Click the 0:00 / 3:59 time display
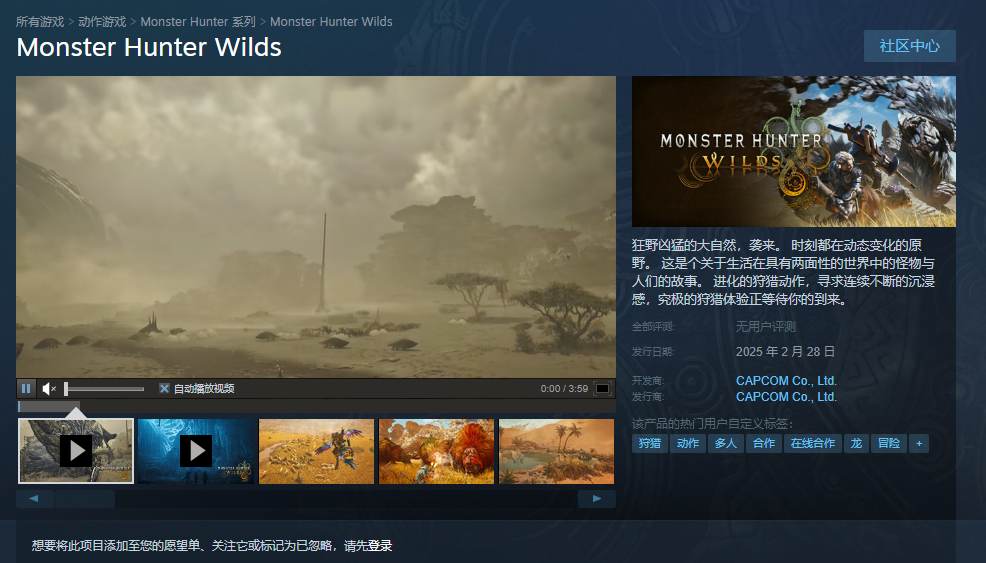Screen dimensions: 986x563 coord(564,389)
